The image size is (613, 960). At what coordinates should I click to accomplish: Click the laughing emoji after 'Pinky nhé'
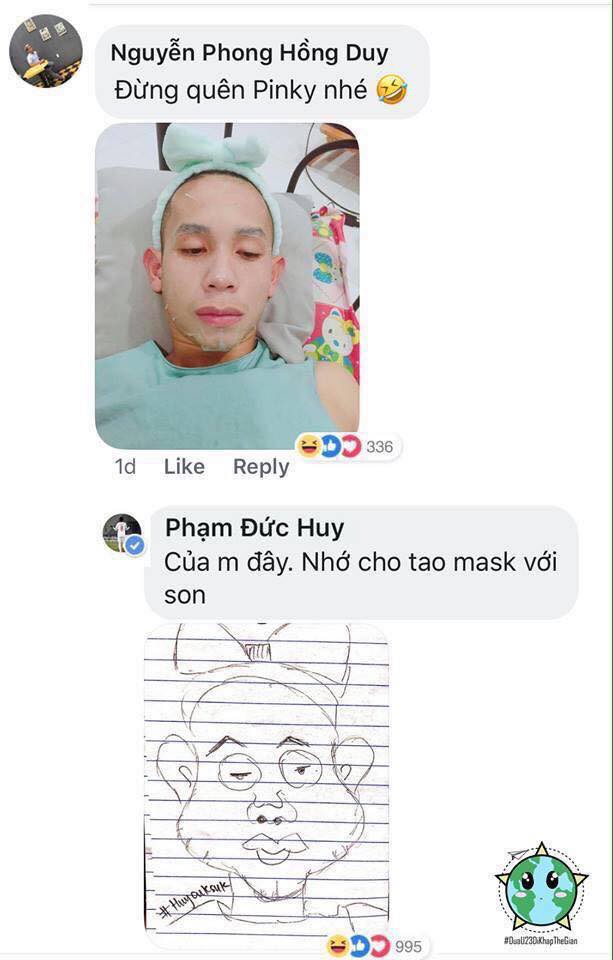[x=392, y=91]
